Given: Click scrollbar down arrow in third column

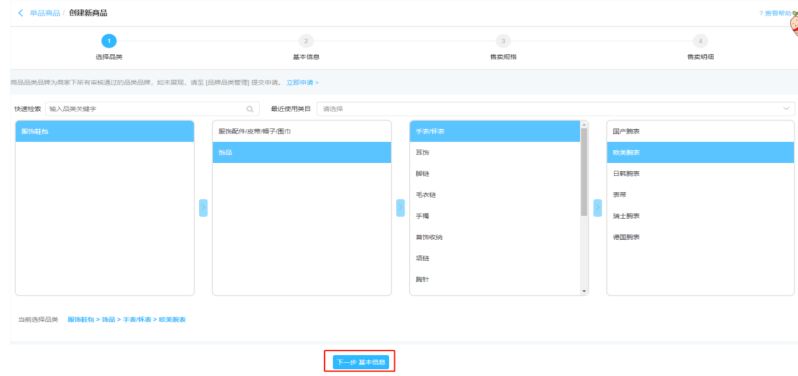Looking at the screenshot, I should coord(584,292).
